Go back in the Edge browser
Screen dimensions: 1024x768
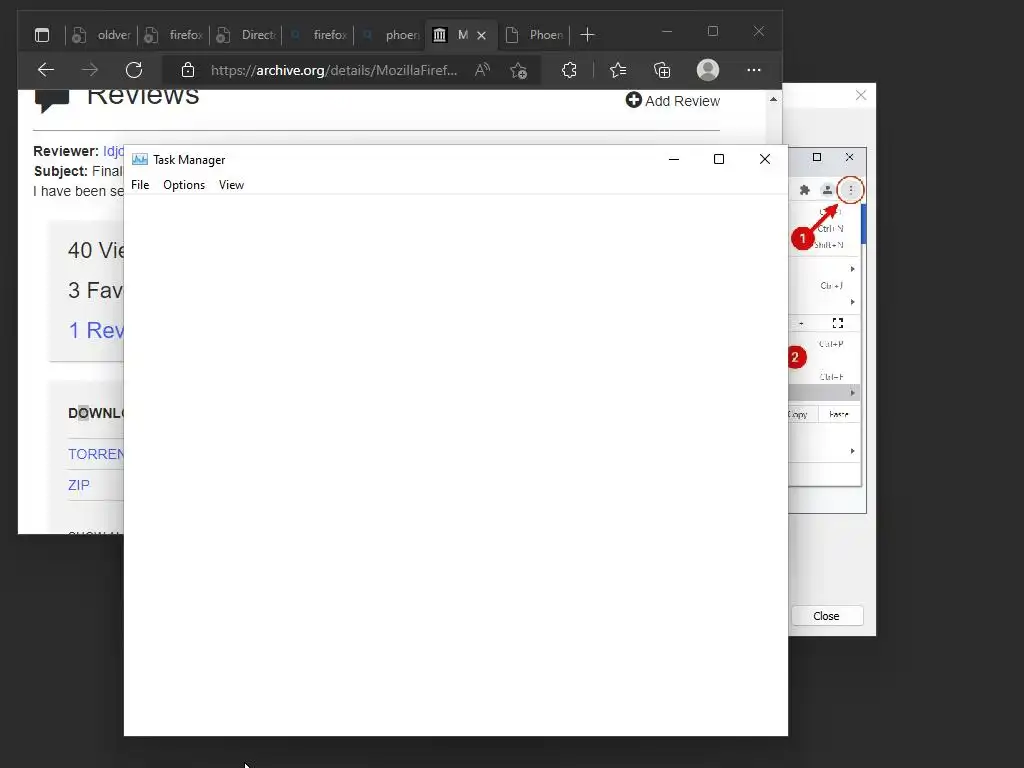pos(46,70)
